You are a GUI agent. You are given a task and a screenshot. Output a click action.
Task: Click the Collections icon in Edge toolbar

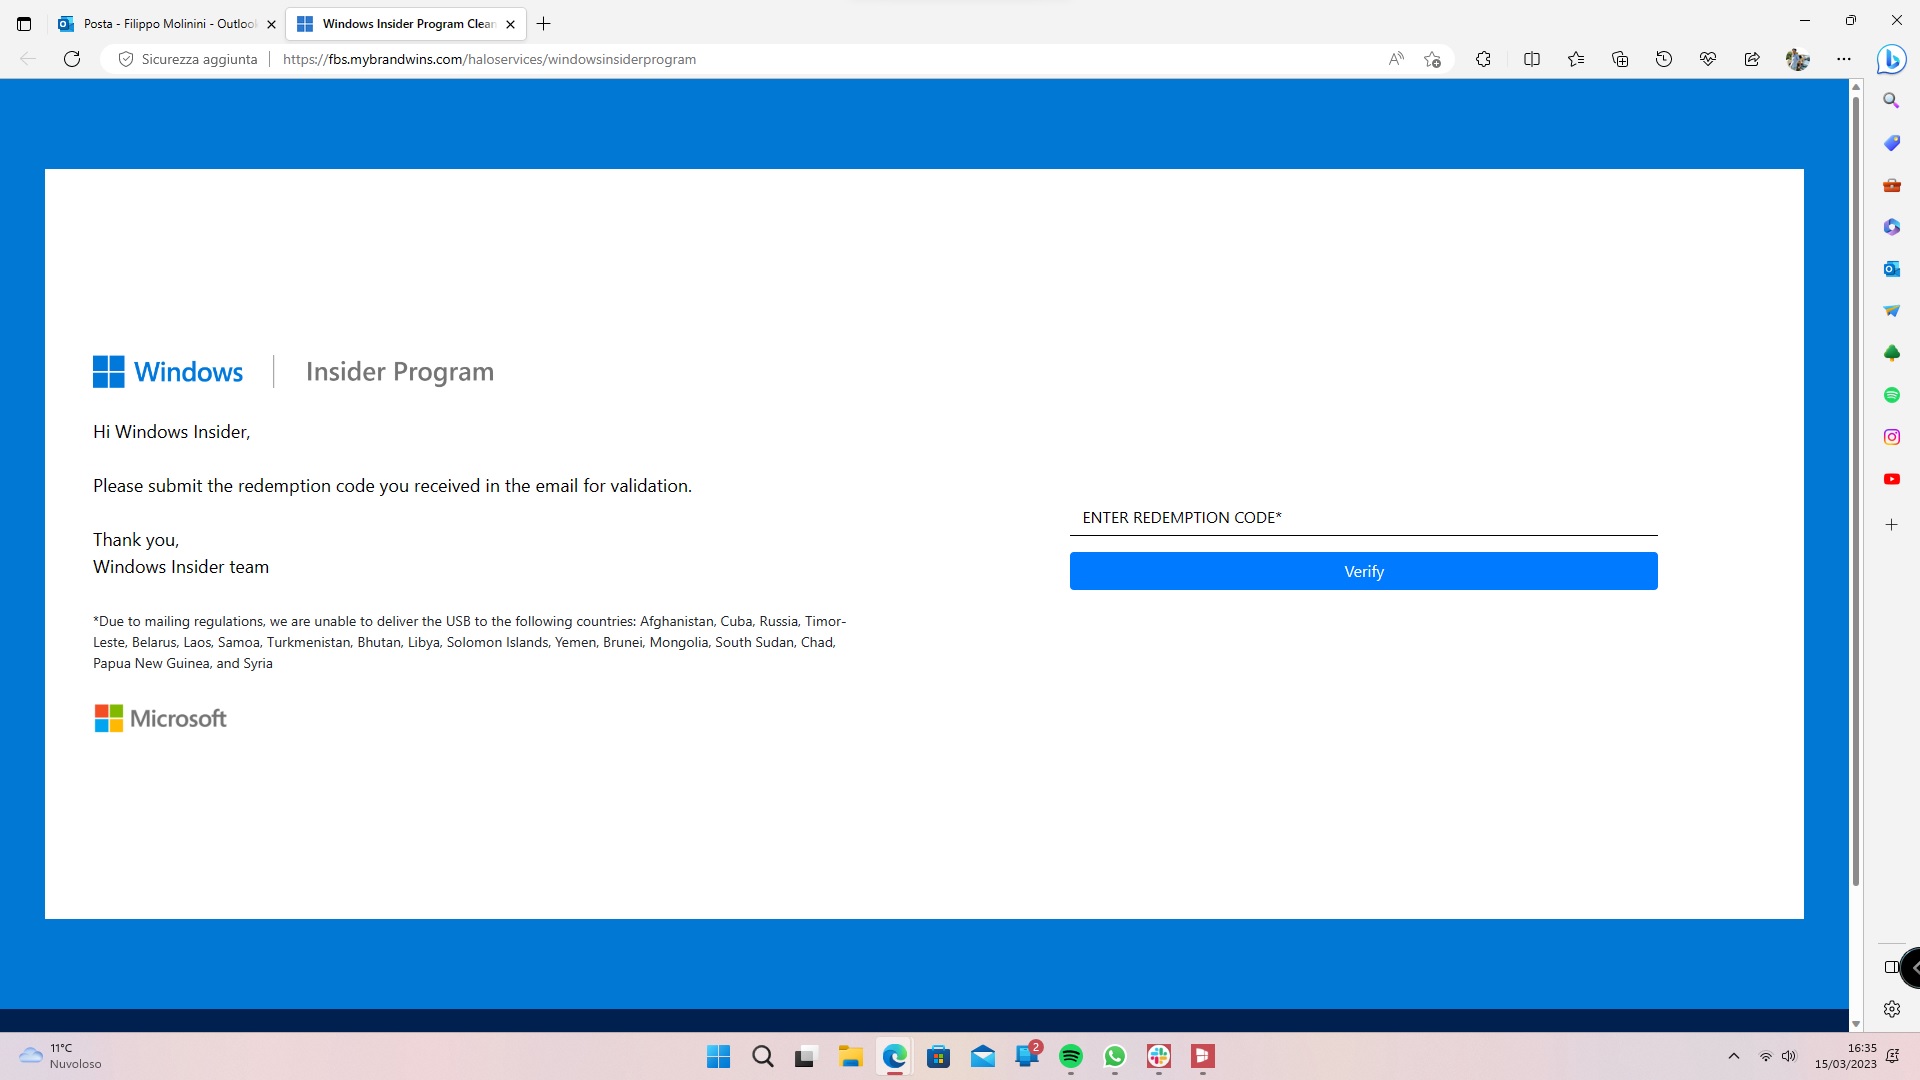coord(1619,58)
